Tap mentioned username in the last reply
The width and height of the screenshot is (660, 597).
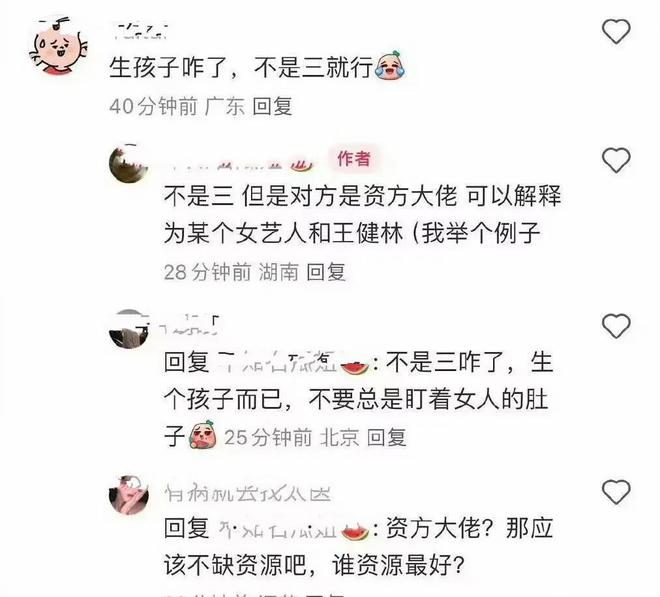(x=292, y=528)
